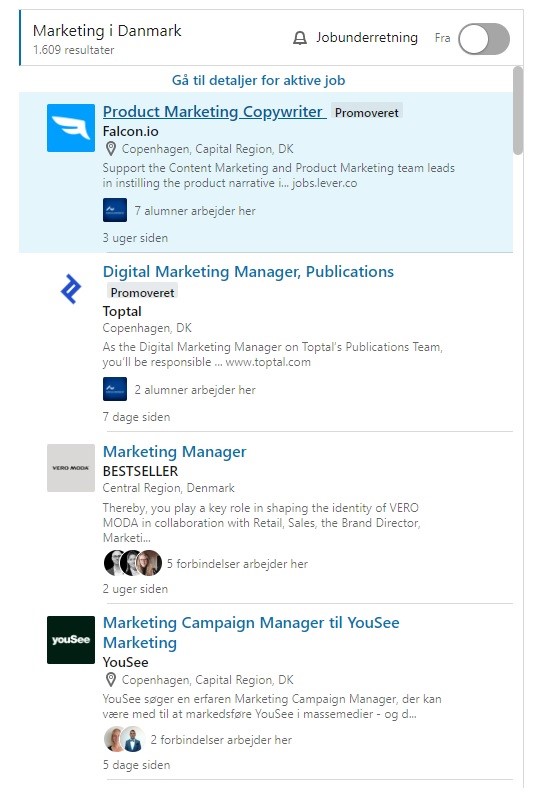Click the VERO MODA logo thumbnail
Image resolution: width=545 pixels, height=805 pixels.
tap(71, 468)
